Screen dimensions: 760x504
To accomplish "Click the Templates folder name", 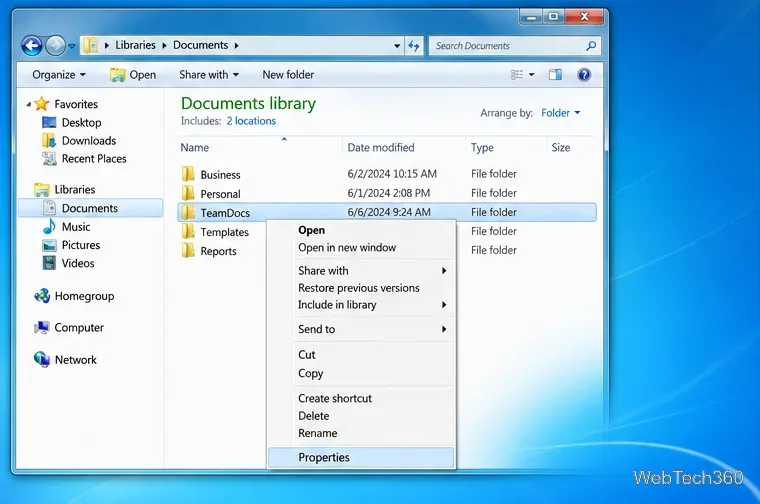I will (x=224, y=232).
